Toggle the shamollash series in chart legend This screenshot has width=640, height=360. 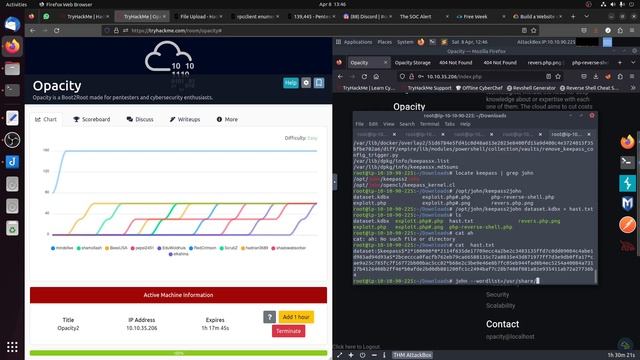pyautogui.click(x=89, y=248)
